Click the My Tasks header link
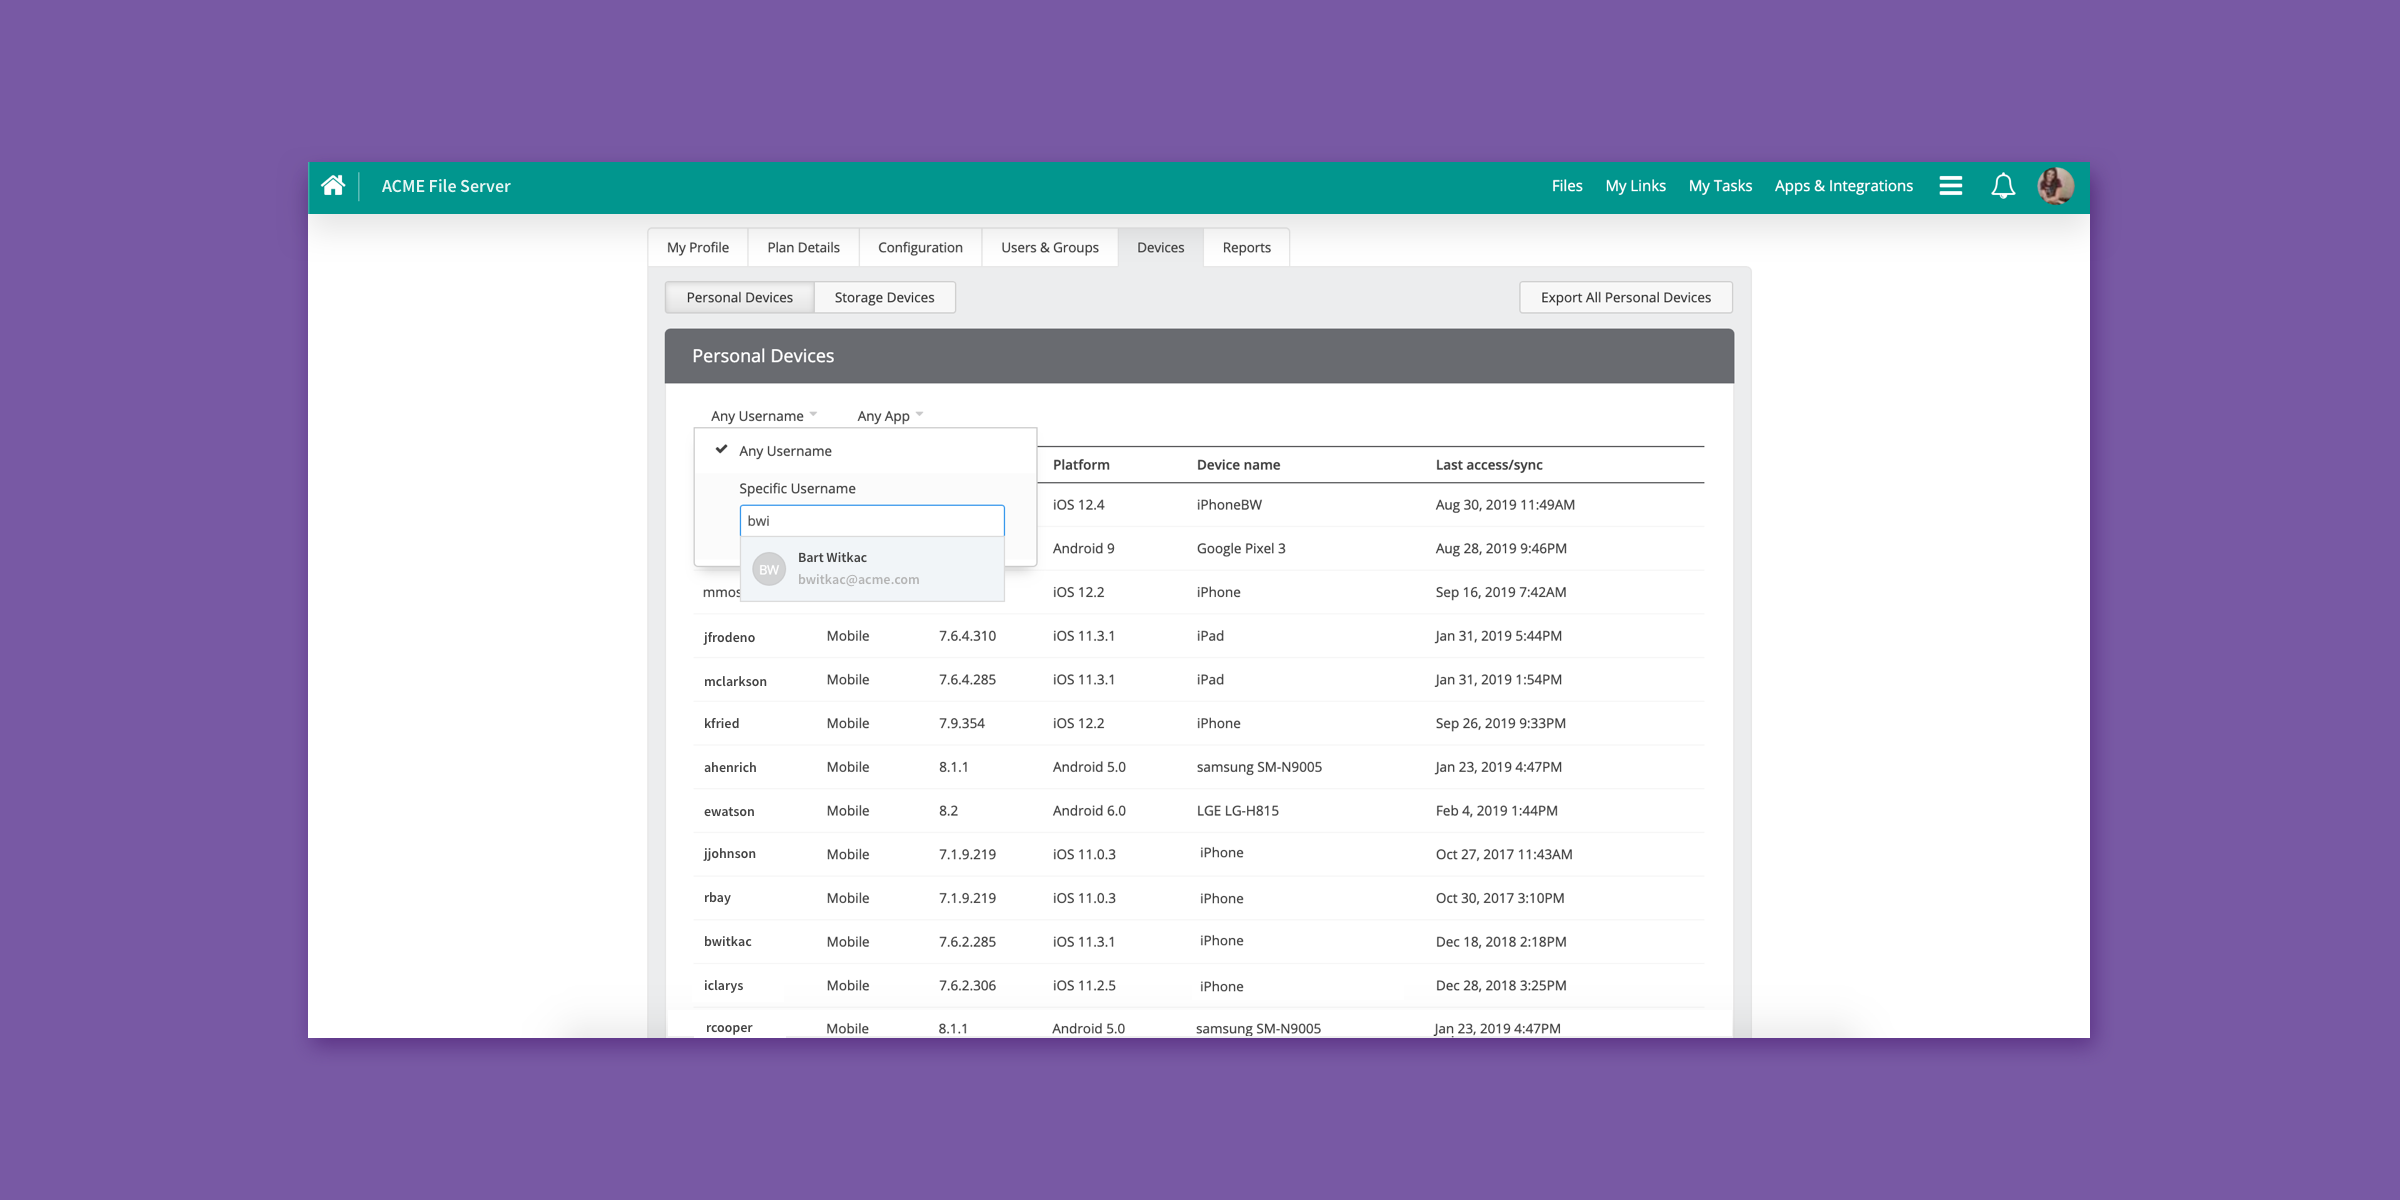The width and height of the screenshot is (2400, 1200). tap(1719, 186)
